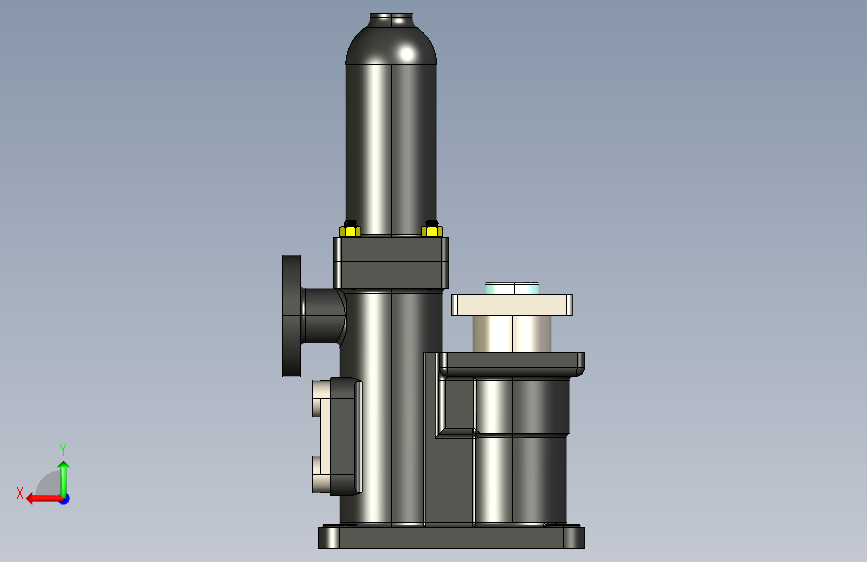Select the collar block below the yellow nuts
Image resolution: width=867 pixels, height=562 pixels.
(391, 263)
